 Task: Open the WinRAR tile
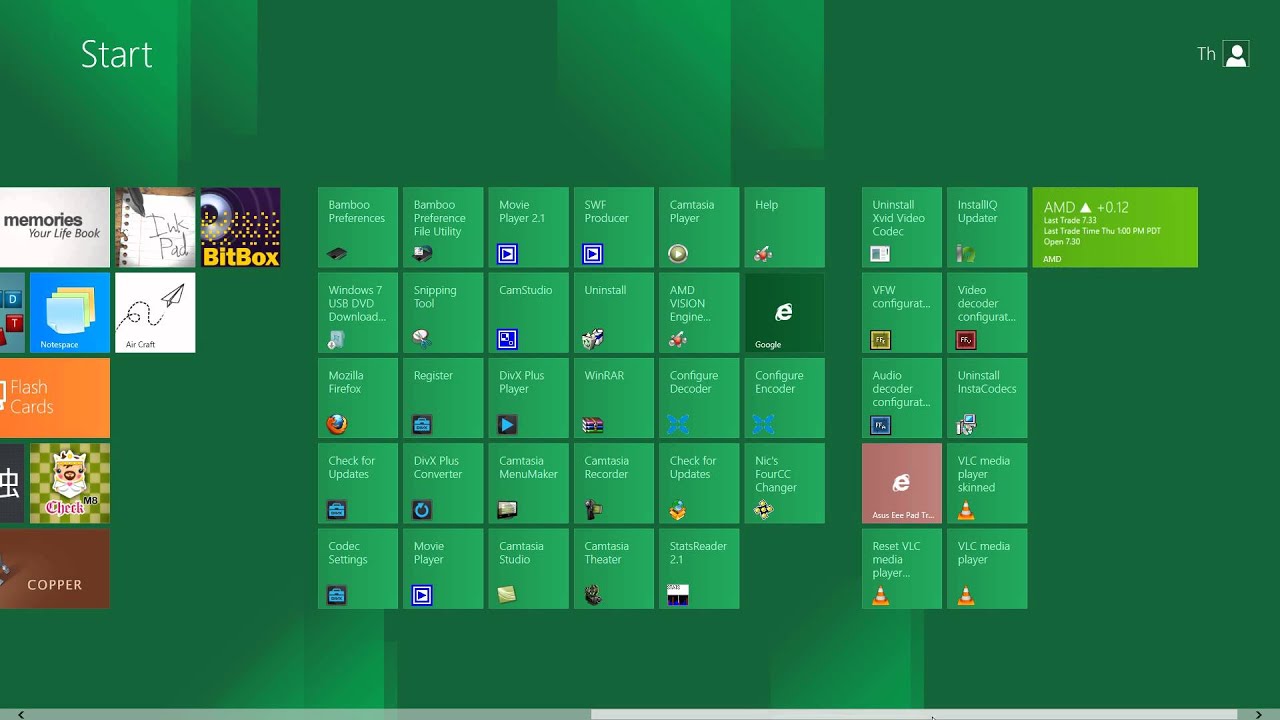point(613,398)
